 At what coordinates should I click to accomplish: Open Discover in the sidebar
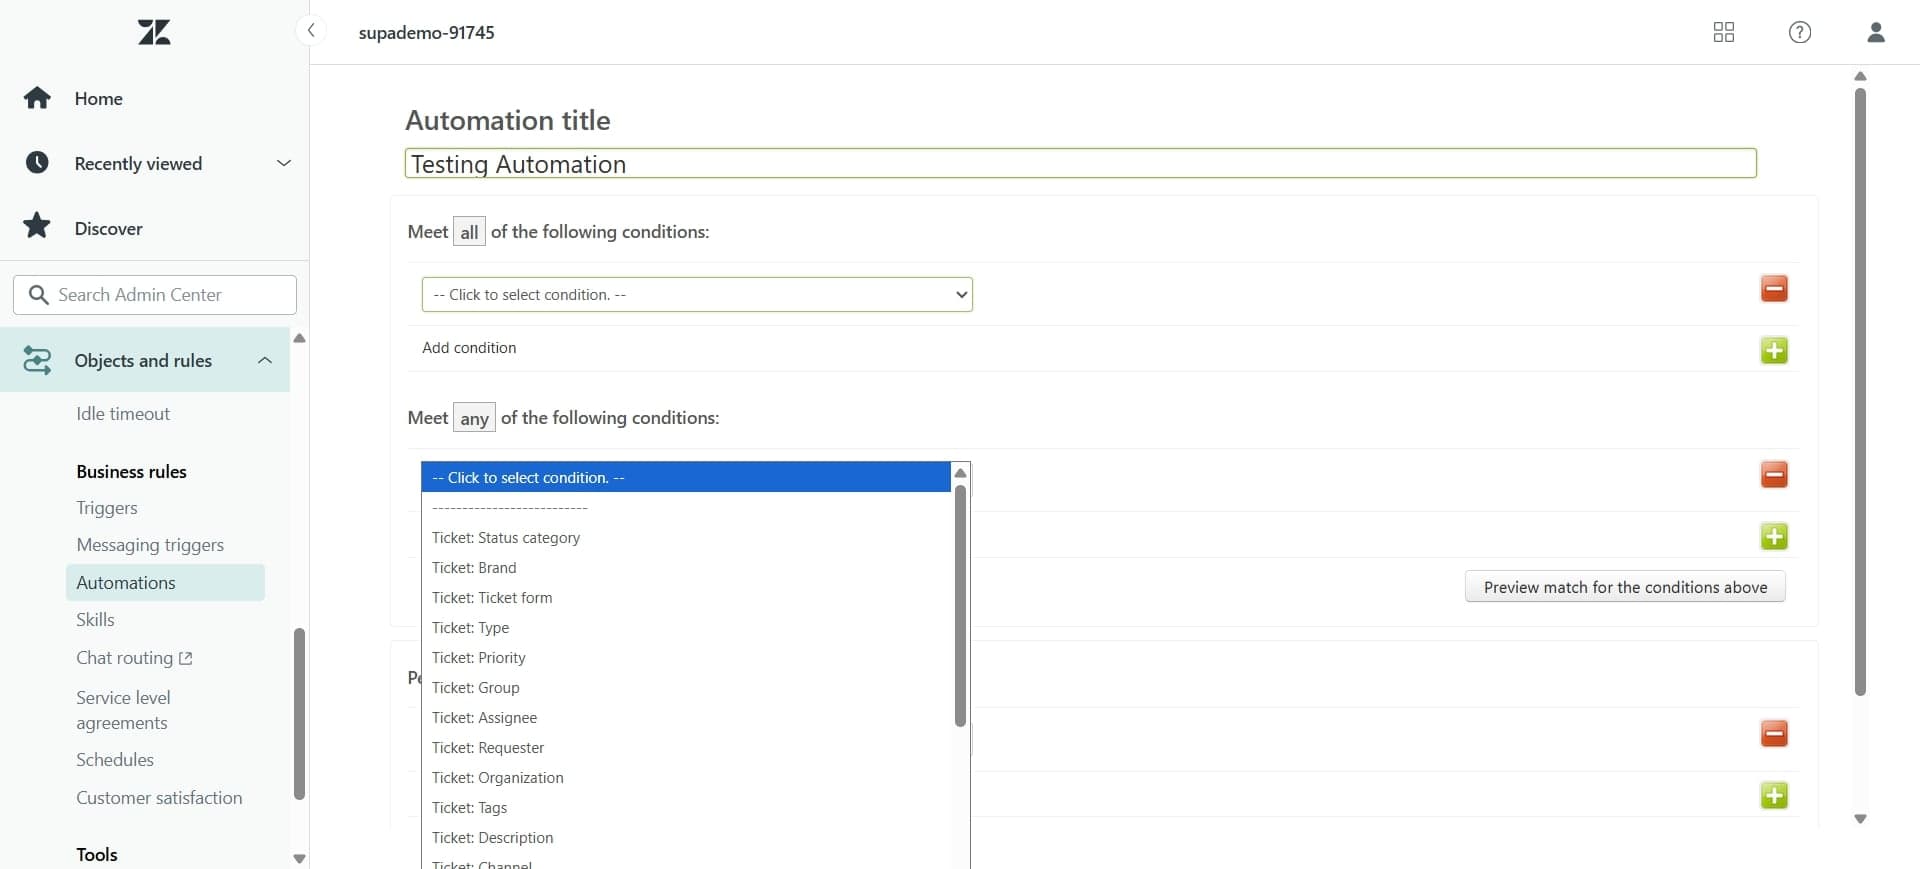point(108,228)
